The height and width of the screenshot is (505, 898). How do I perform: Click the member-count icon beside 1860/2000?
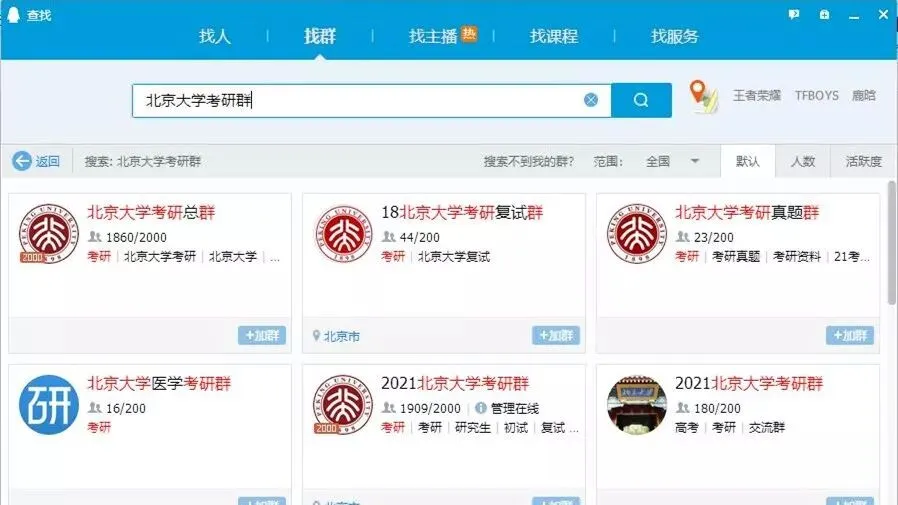tap(94, 236)
